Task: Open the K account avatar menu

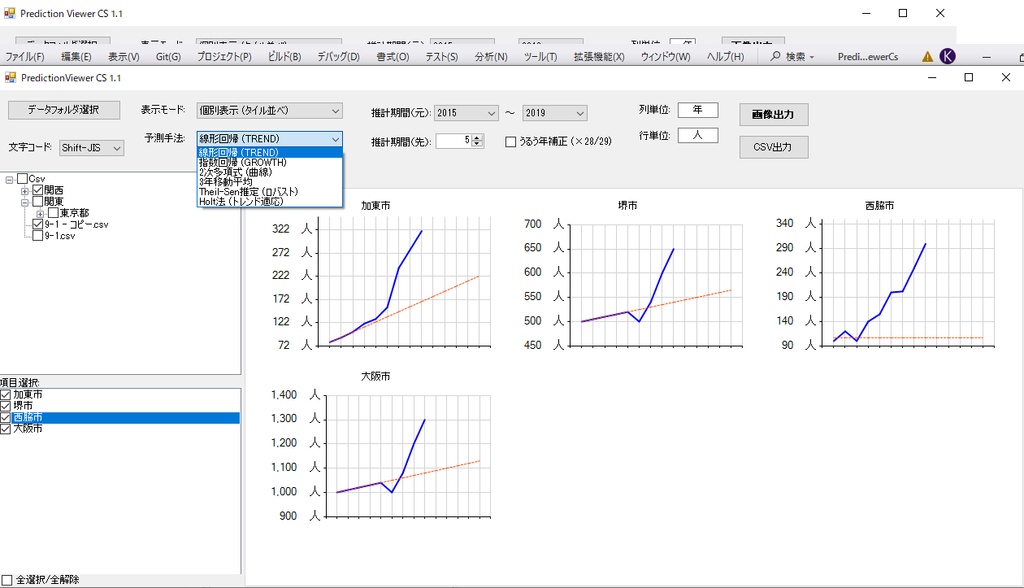Action: 948,57
